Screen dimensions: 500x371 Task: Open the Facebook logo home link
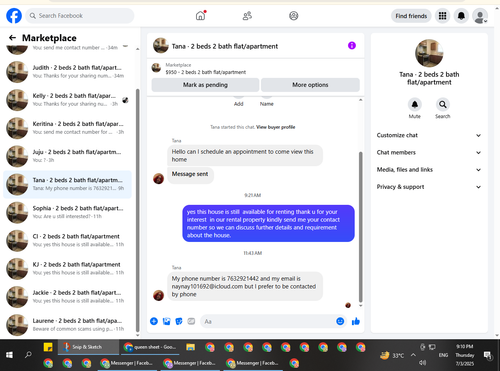14,16
